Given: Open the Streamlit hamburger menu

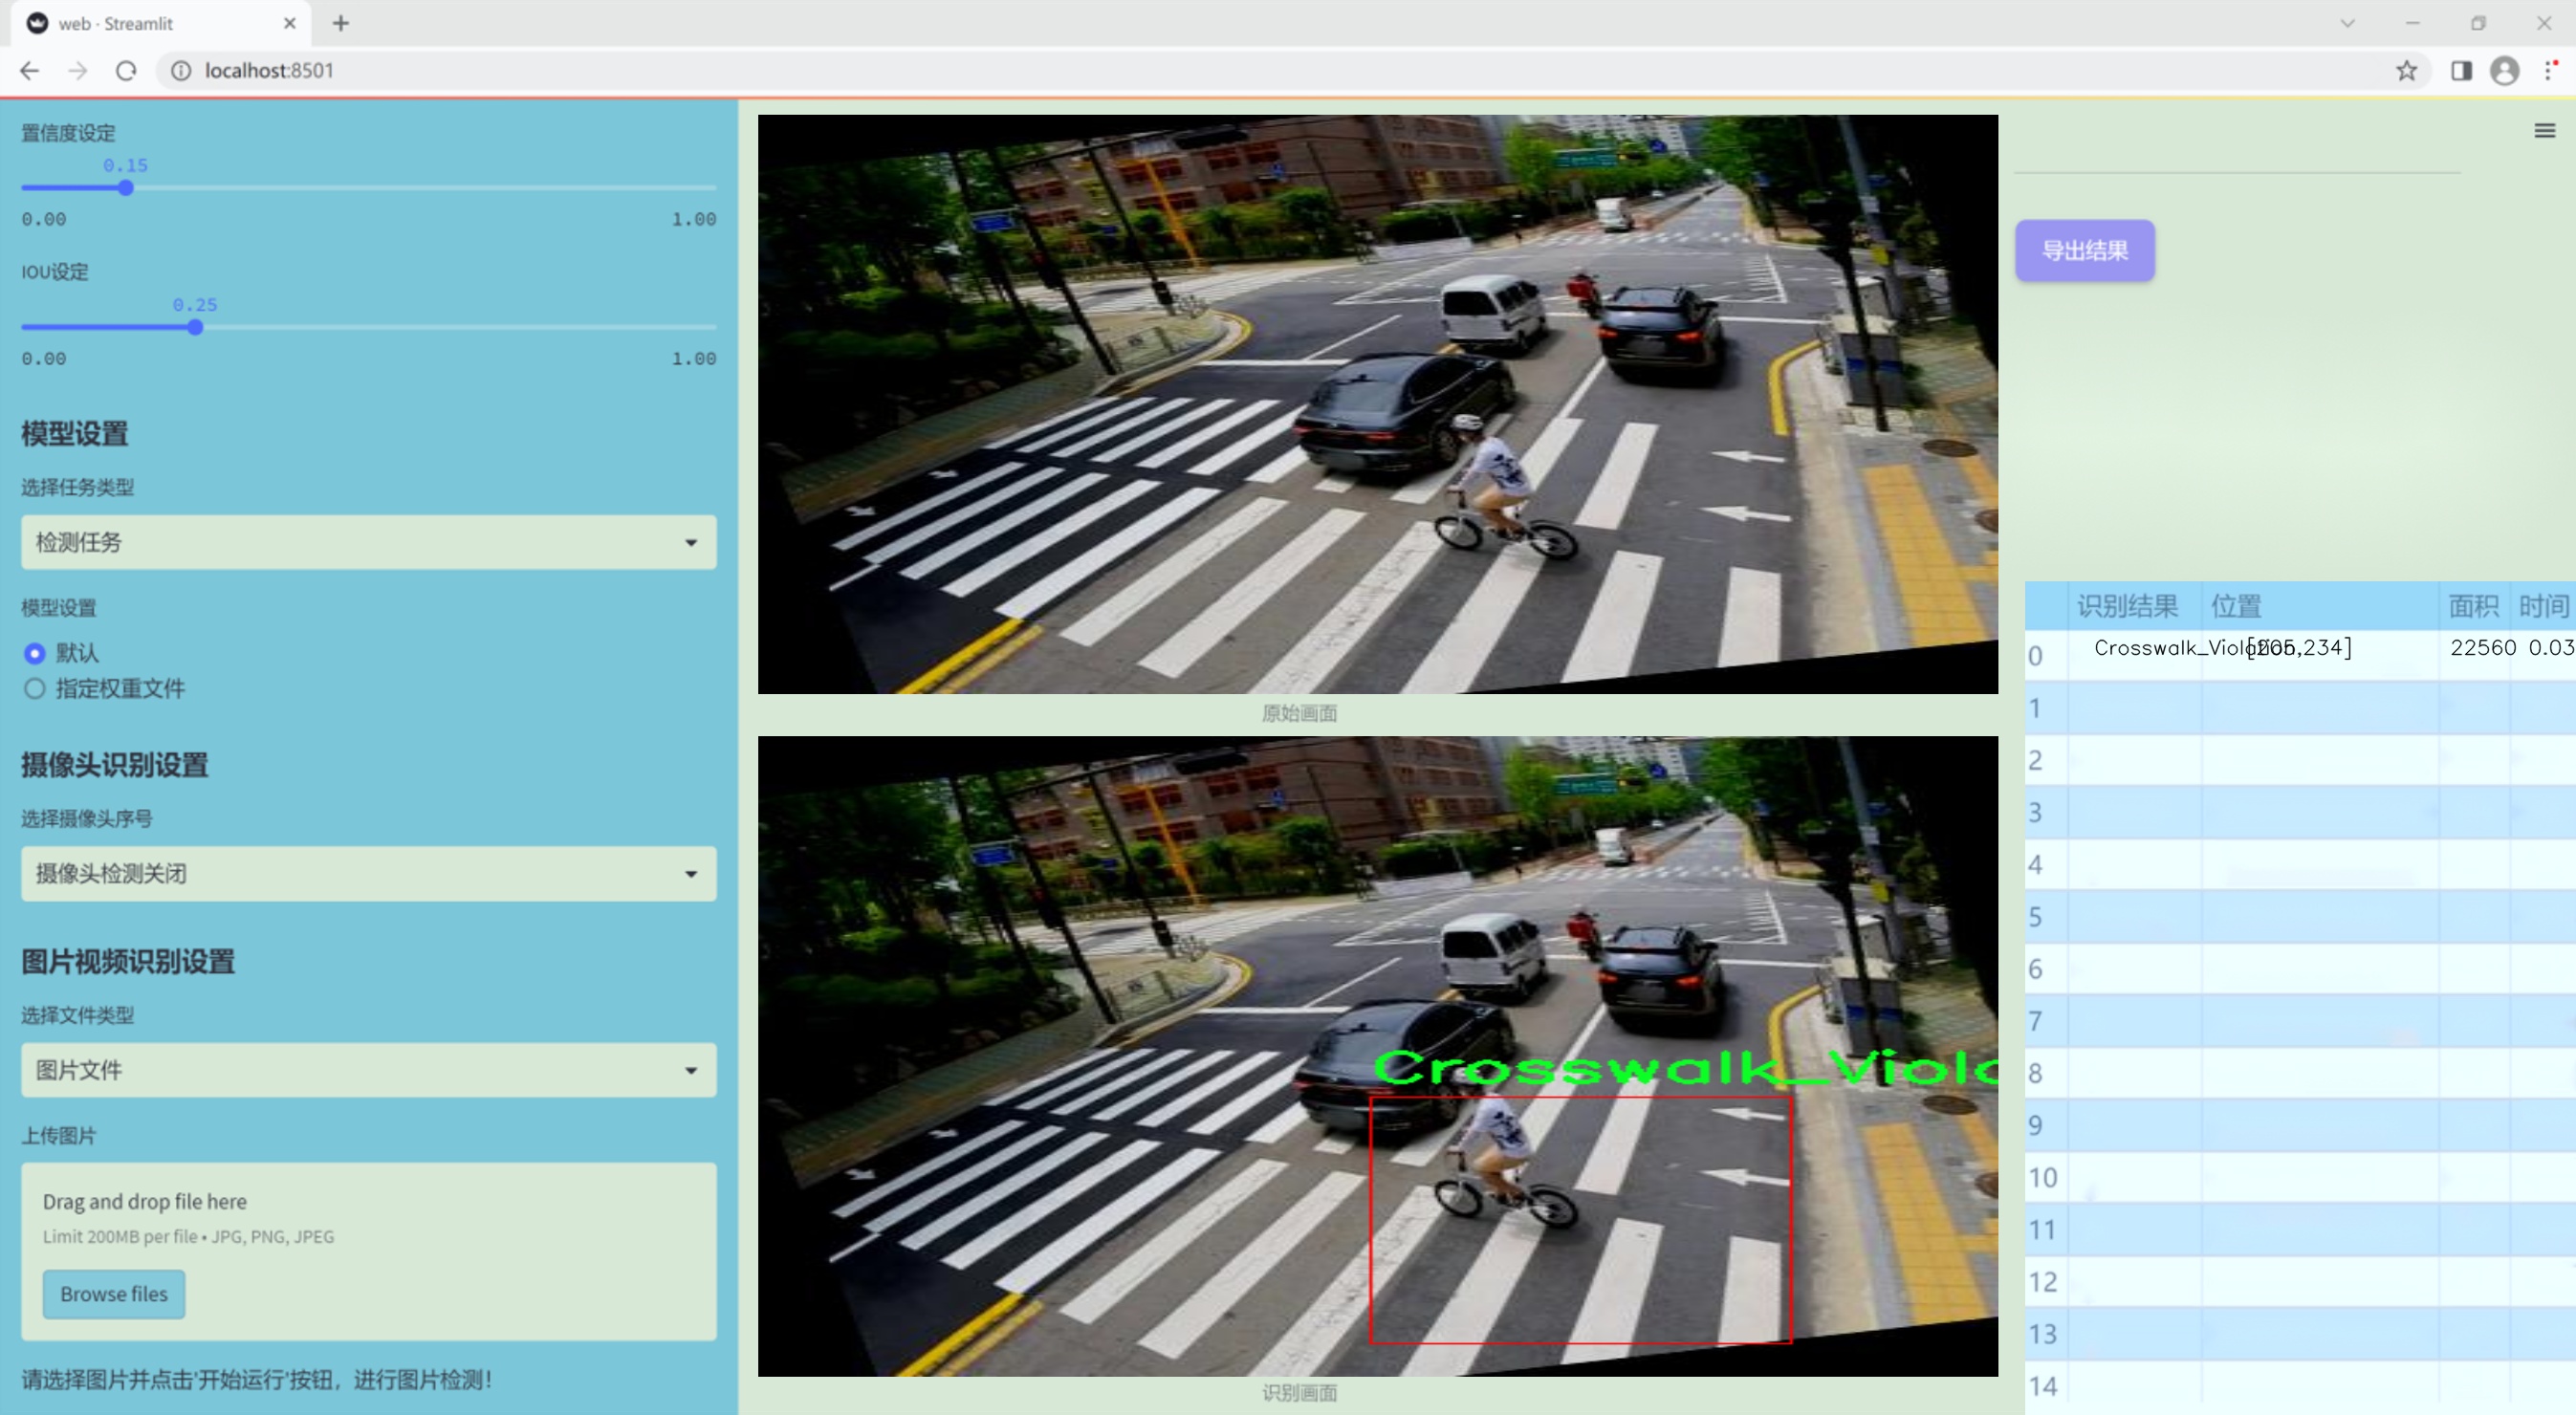Looking at the screenshot, I should 2544,131.
